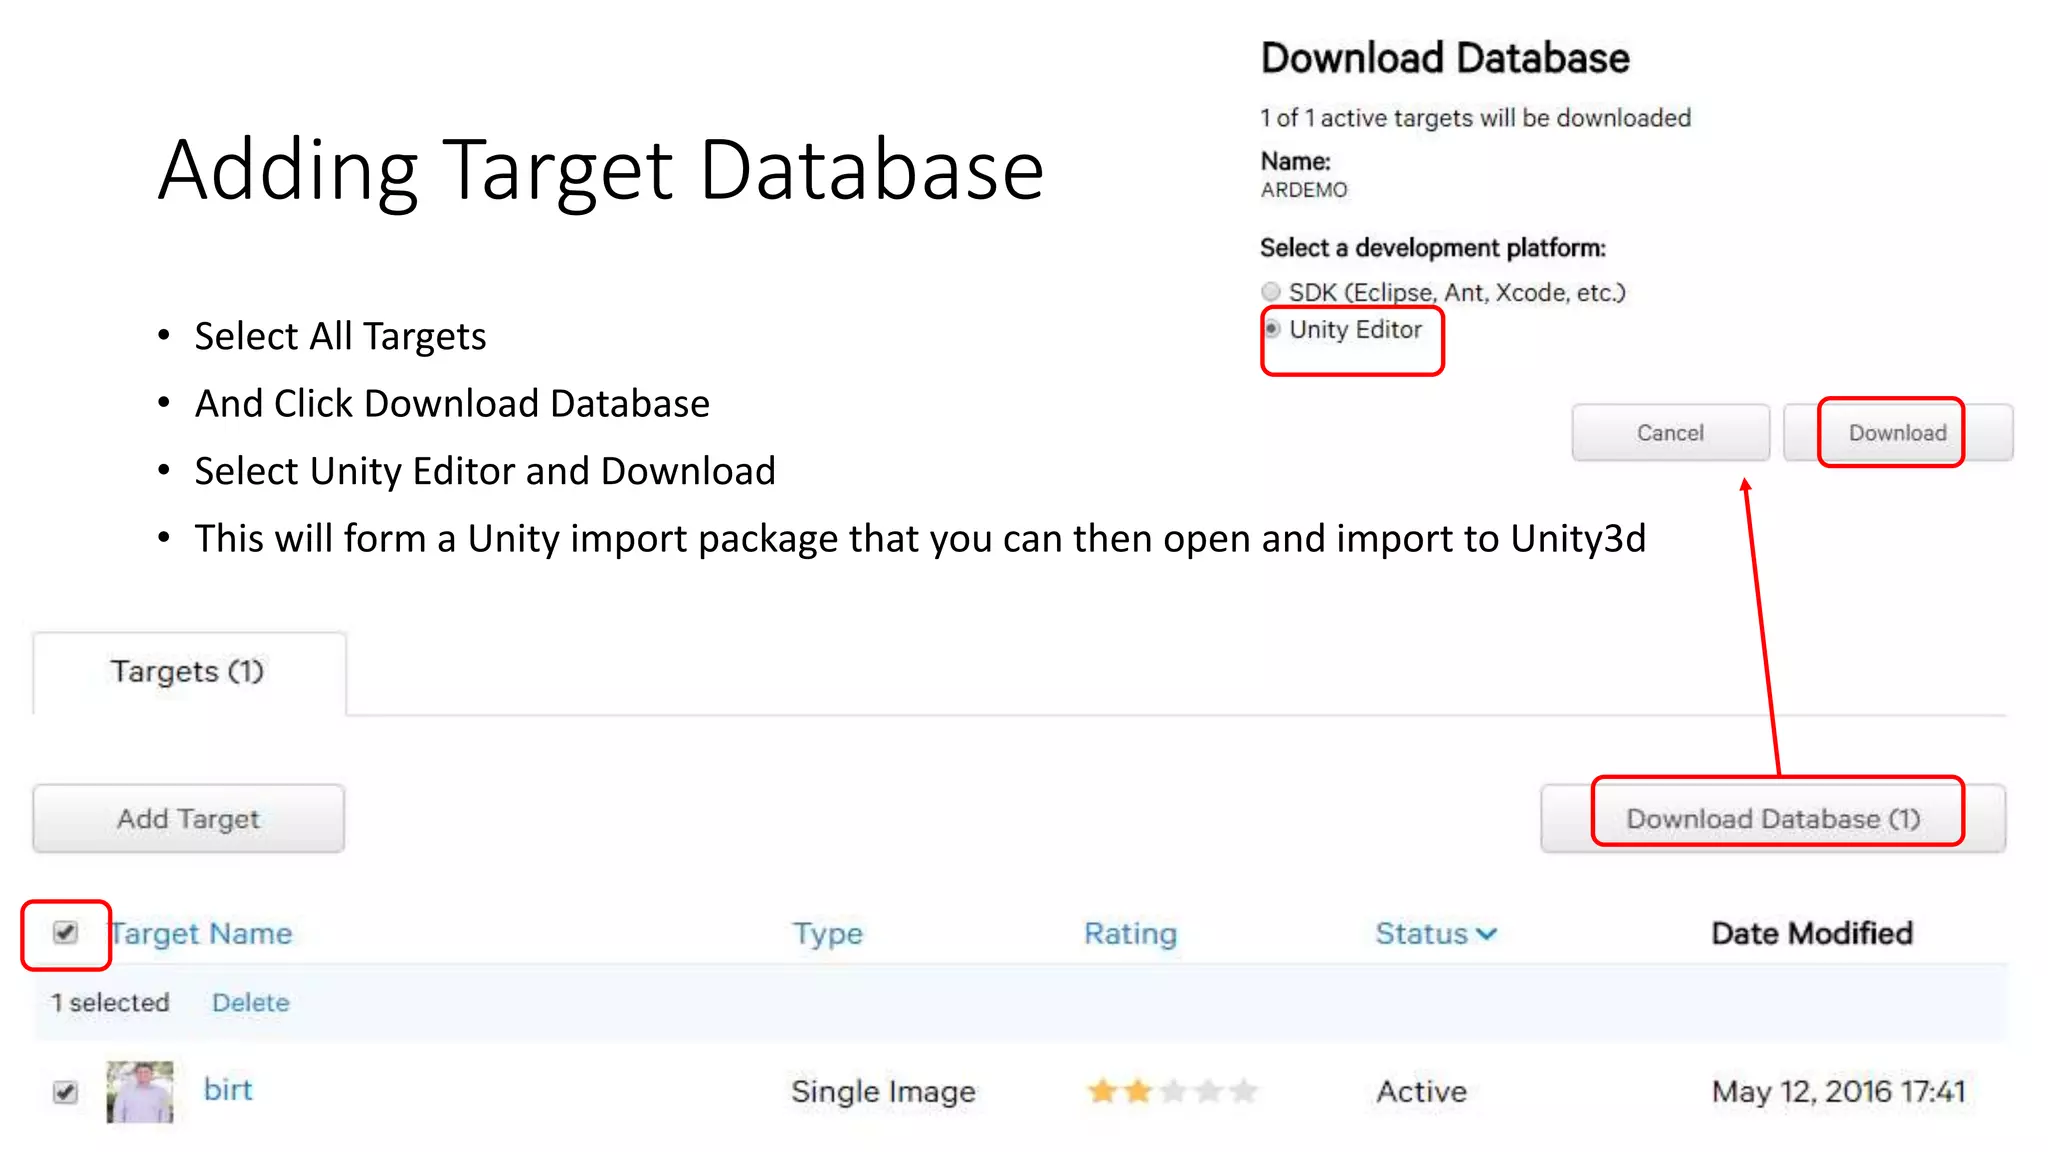Select the Unity Editor radio option
2048x1152 pixels.
click(1272, 329)
